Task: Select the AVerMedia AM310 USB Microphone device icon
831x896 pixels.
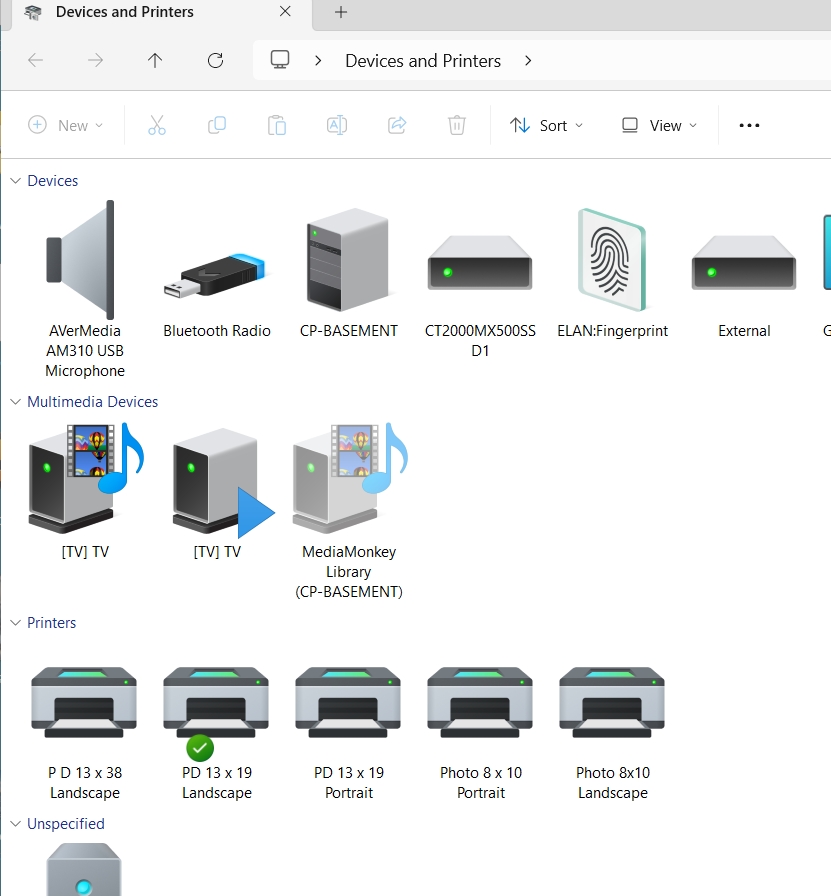Action: coord(81,260)
